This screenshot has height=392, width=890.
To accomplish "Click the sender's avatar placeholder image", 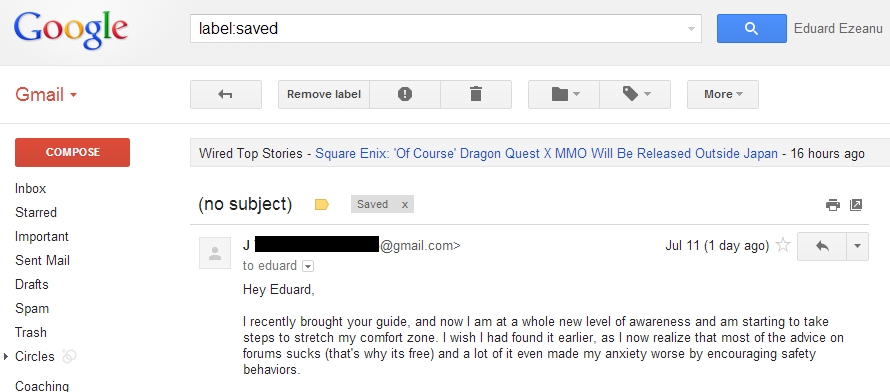I will (215, 253).
